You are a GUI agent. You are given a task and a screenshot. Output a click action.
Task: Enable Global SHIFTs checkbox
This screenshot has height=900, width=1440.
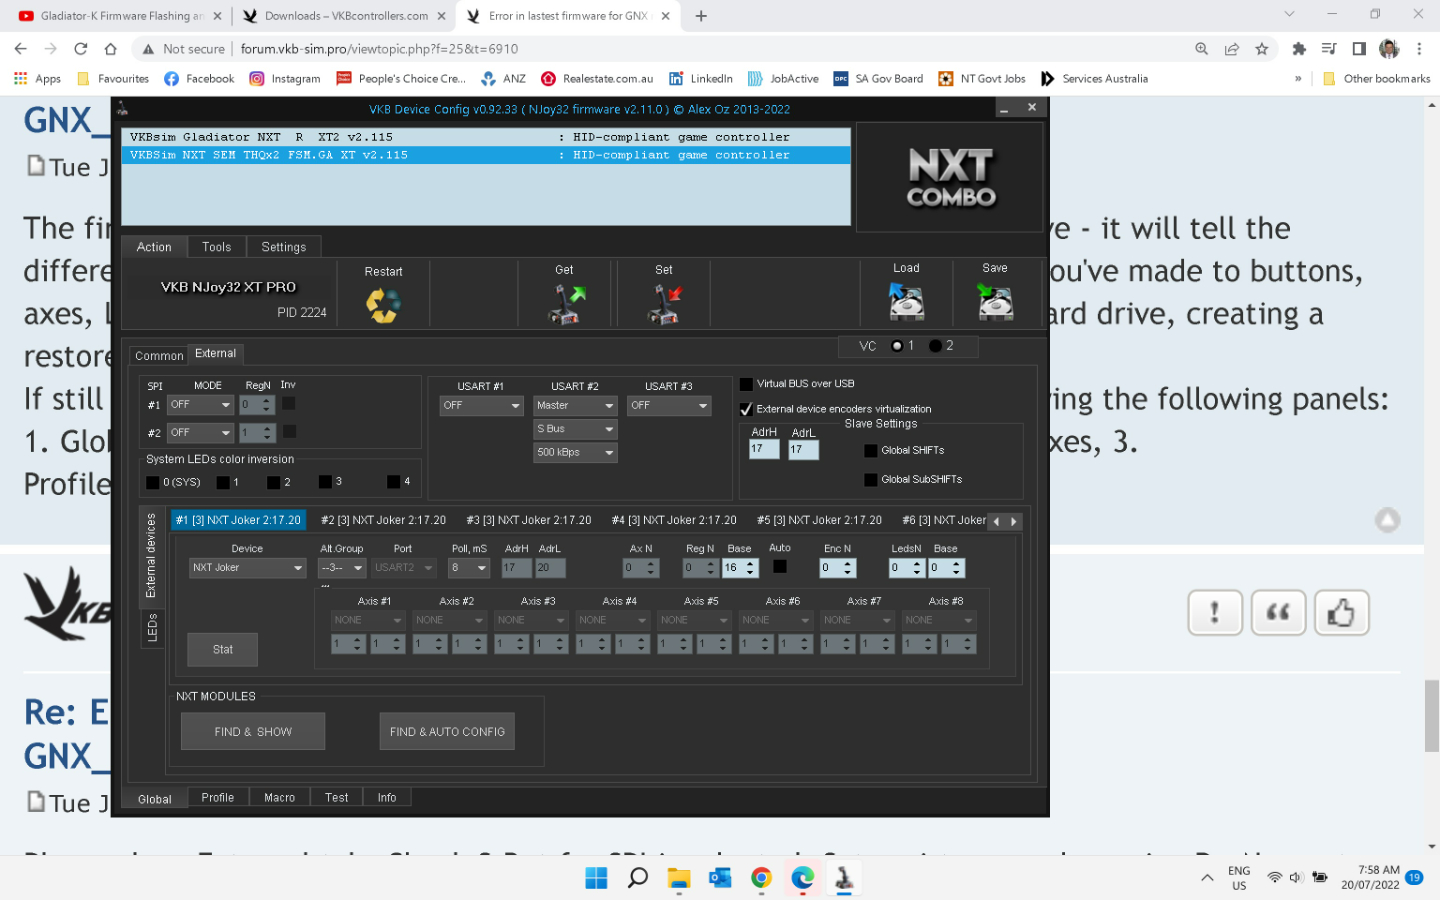(871, 451)
